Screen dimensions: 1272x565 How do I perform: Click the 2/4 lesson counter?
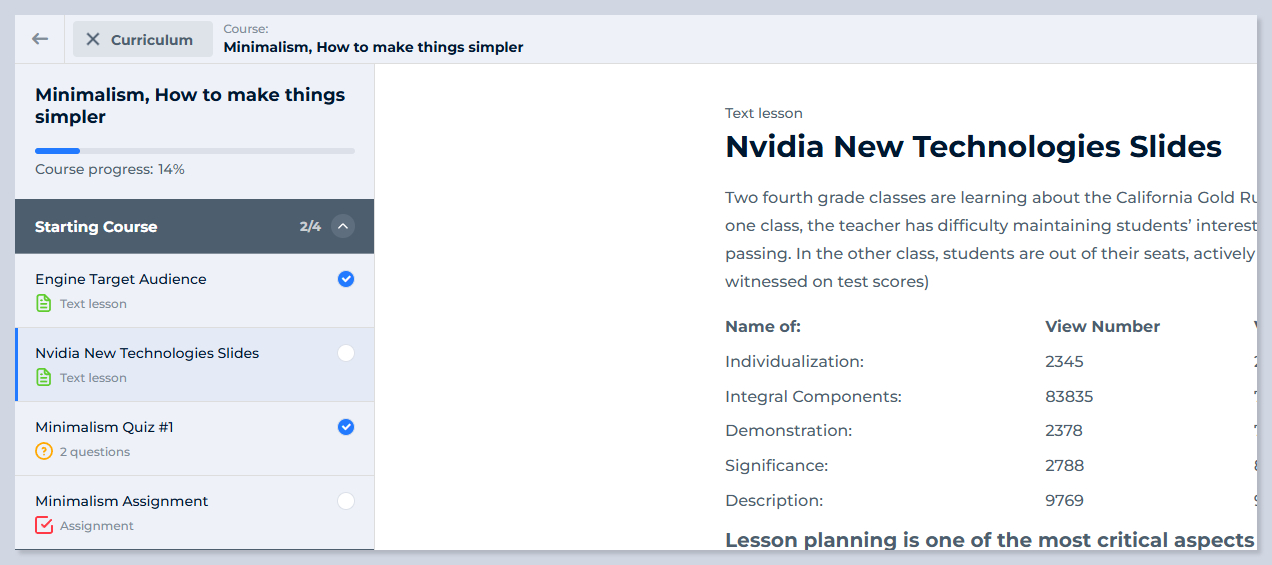pyautogui.click(x=310, y=226)
